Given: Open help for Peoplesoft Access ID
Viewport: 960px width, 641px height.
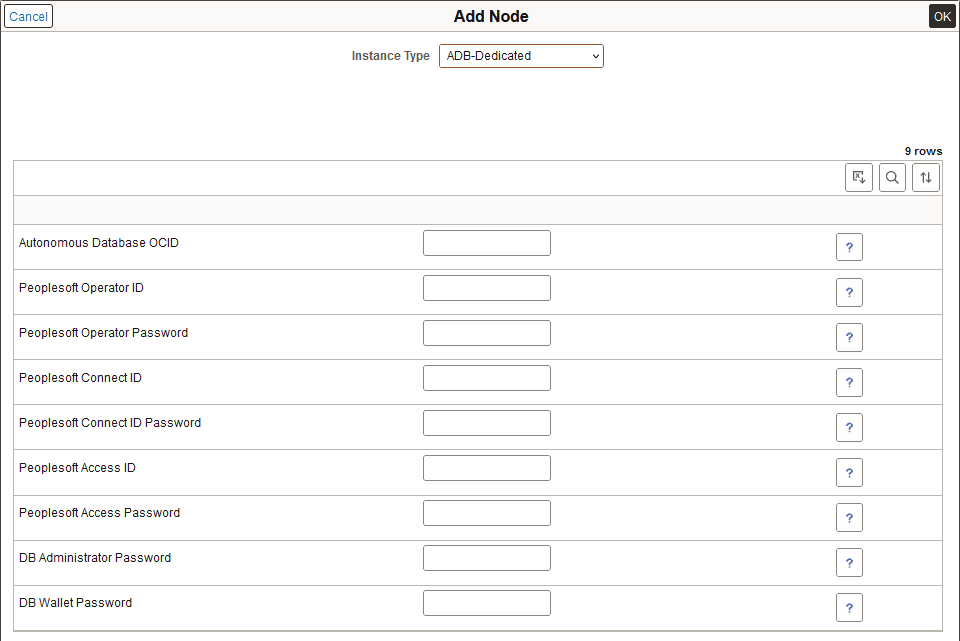Looking at the screenshot, I should (x=849, y=472).
